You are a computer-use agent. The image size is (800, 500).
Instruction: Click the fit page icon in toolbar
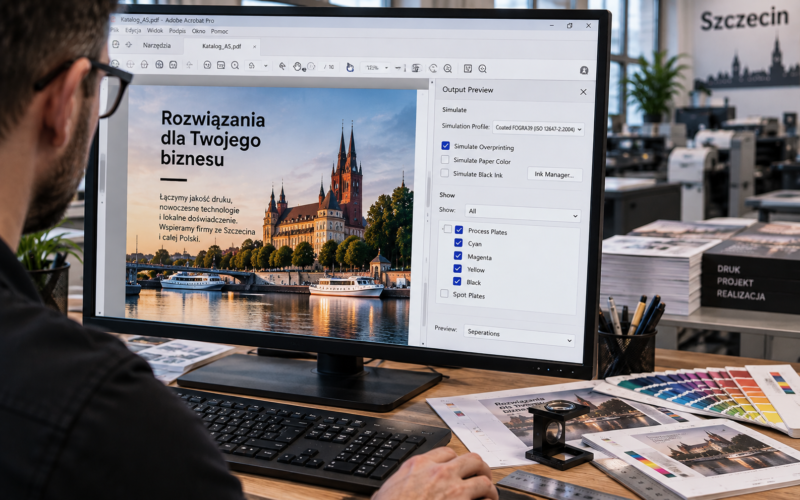(416, 68)
